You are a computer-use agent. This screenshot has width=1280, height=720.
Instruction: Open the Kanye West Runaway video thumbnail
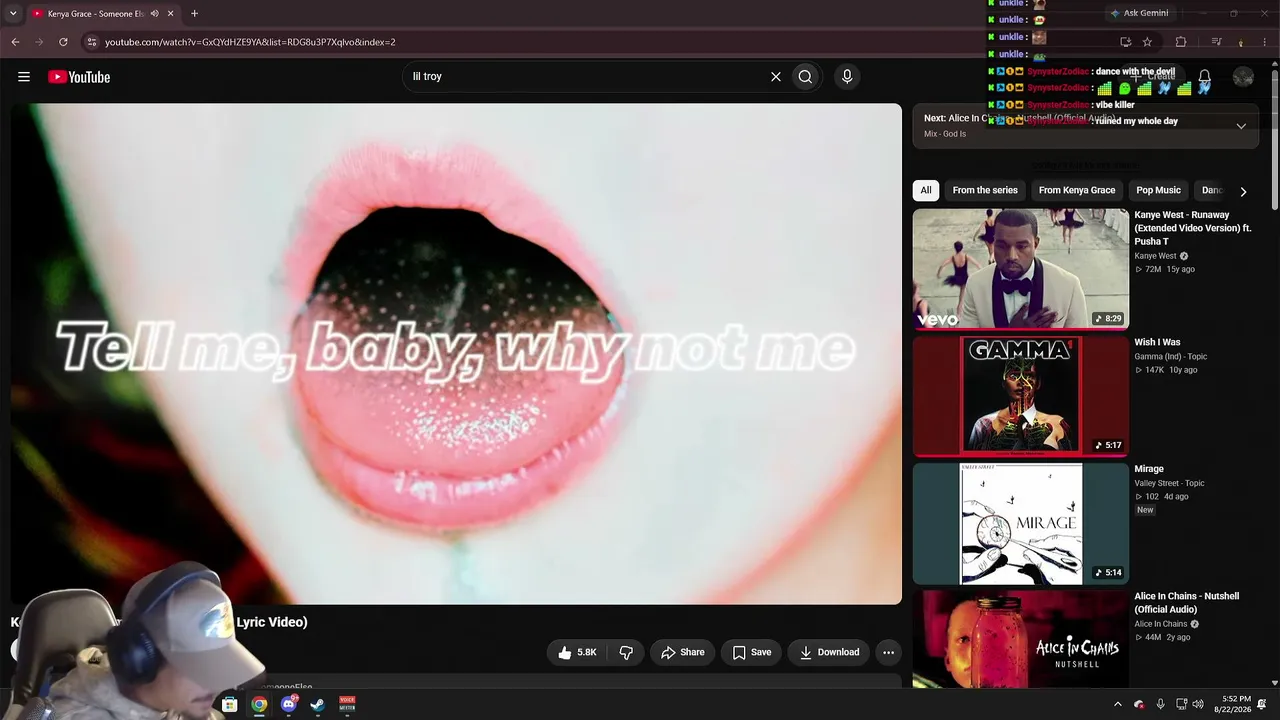[x=1021, y=269]
